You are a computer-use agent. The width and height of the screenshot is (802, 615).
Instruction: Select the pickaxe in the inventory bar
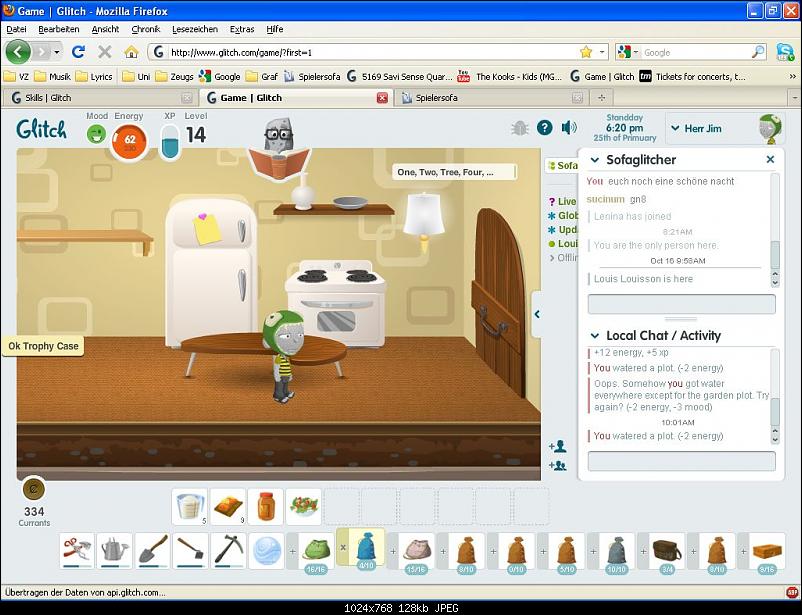coord(229,550)
